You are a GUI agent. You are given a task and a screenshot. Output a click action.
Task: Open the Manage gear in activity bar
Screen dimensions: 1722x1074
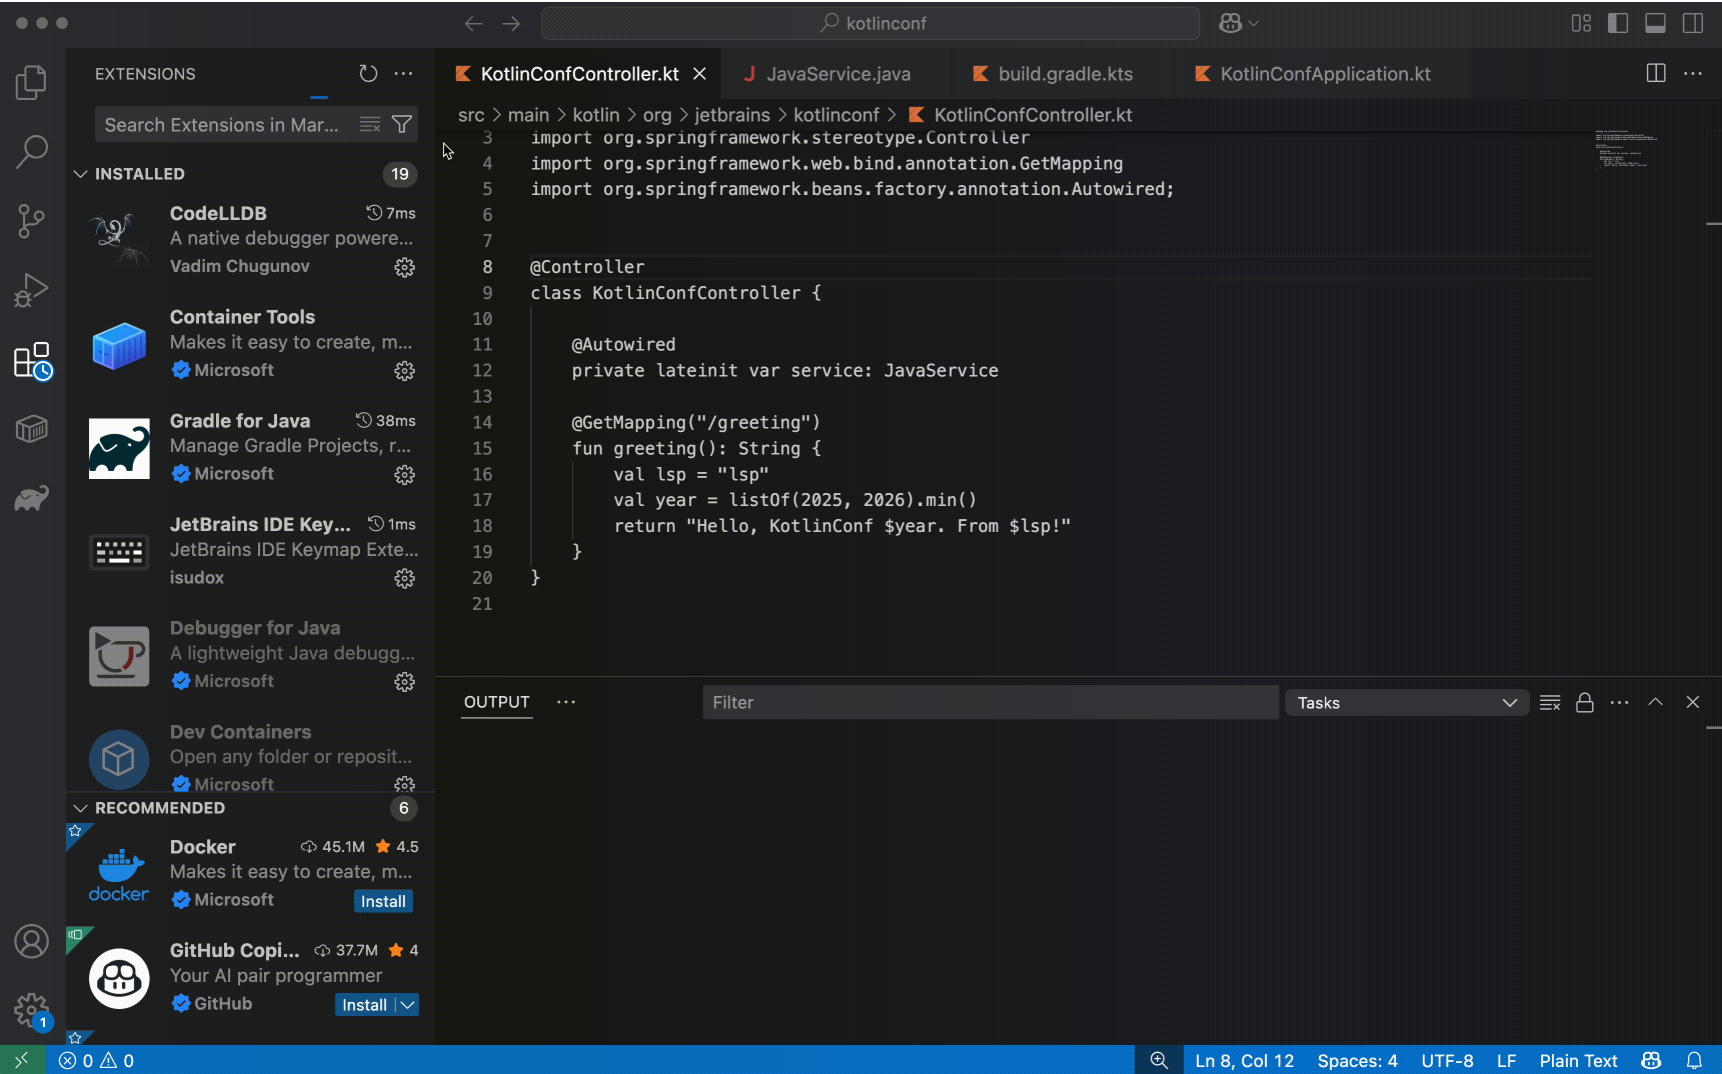(32, 1010)
